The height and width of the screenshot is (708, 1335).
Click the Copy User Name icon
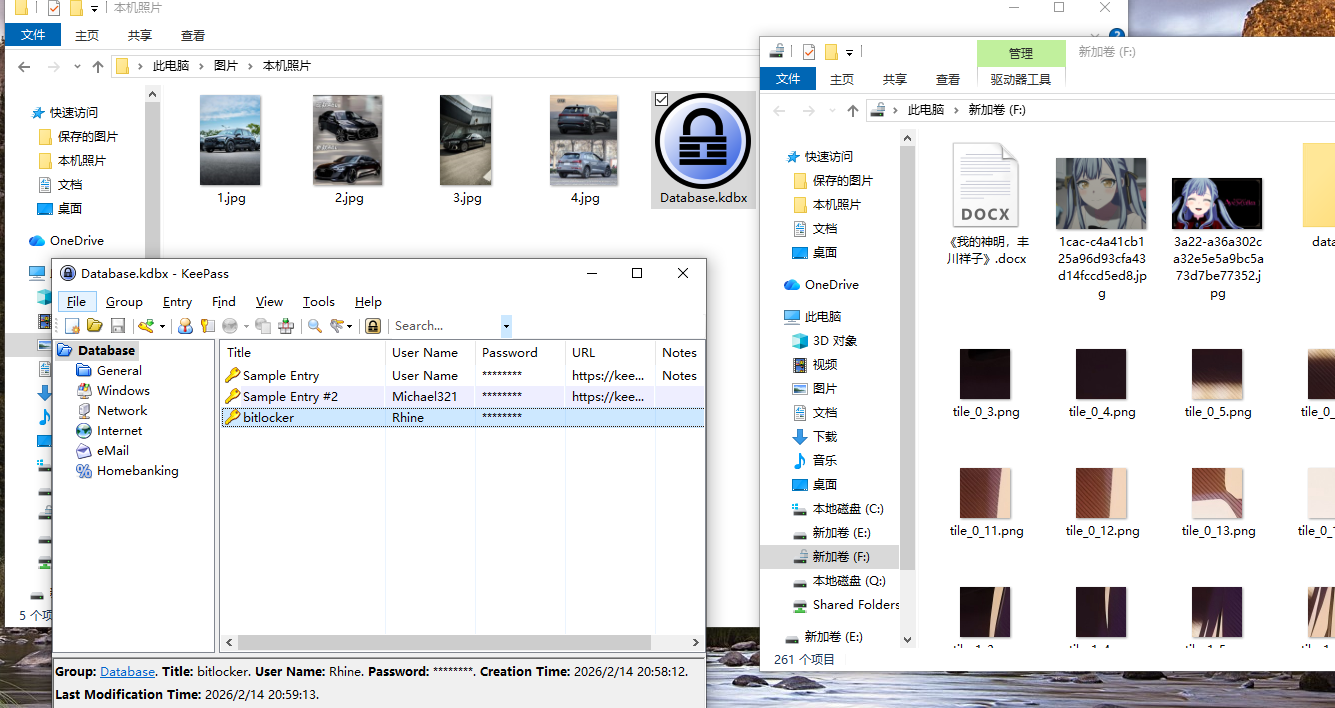point(185,326)
